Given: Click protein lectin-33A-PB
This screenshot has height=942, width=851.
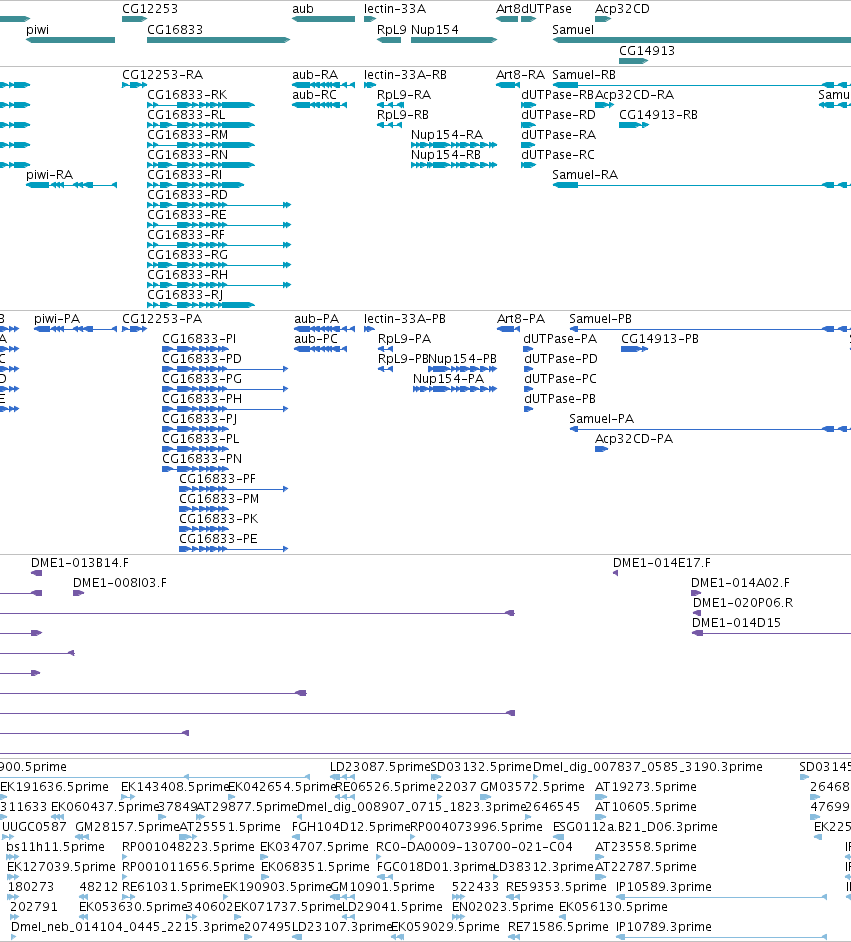Looking at the screenshot, I should click(x=405, y=319).
